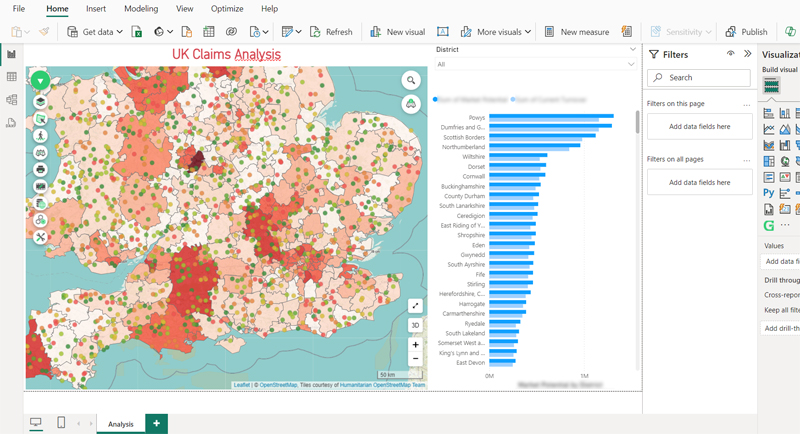Toggle the map 3D view
This screenshot has height=434, width=800.
415,325
